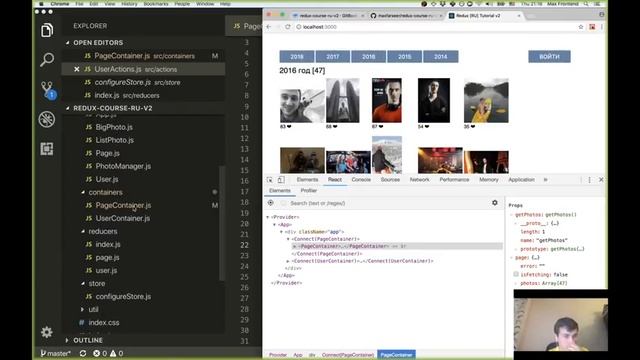Switch to the DevTools Elements tab
This screenshot has width=640, height=360.
(x=307, y=180)
